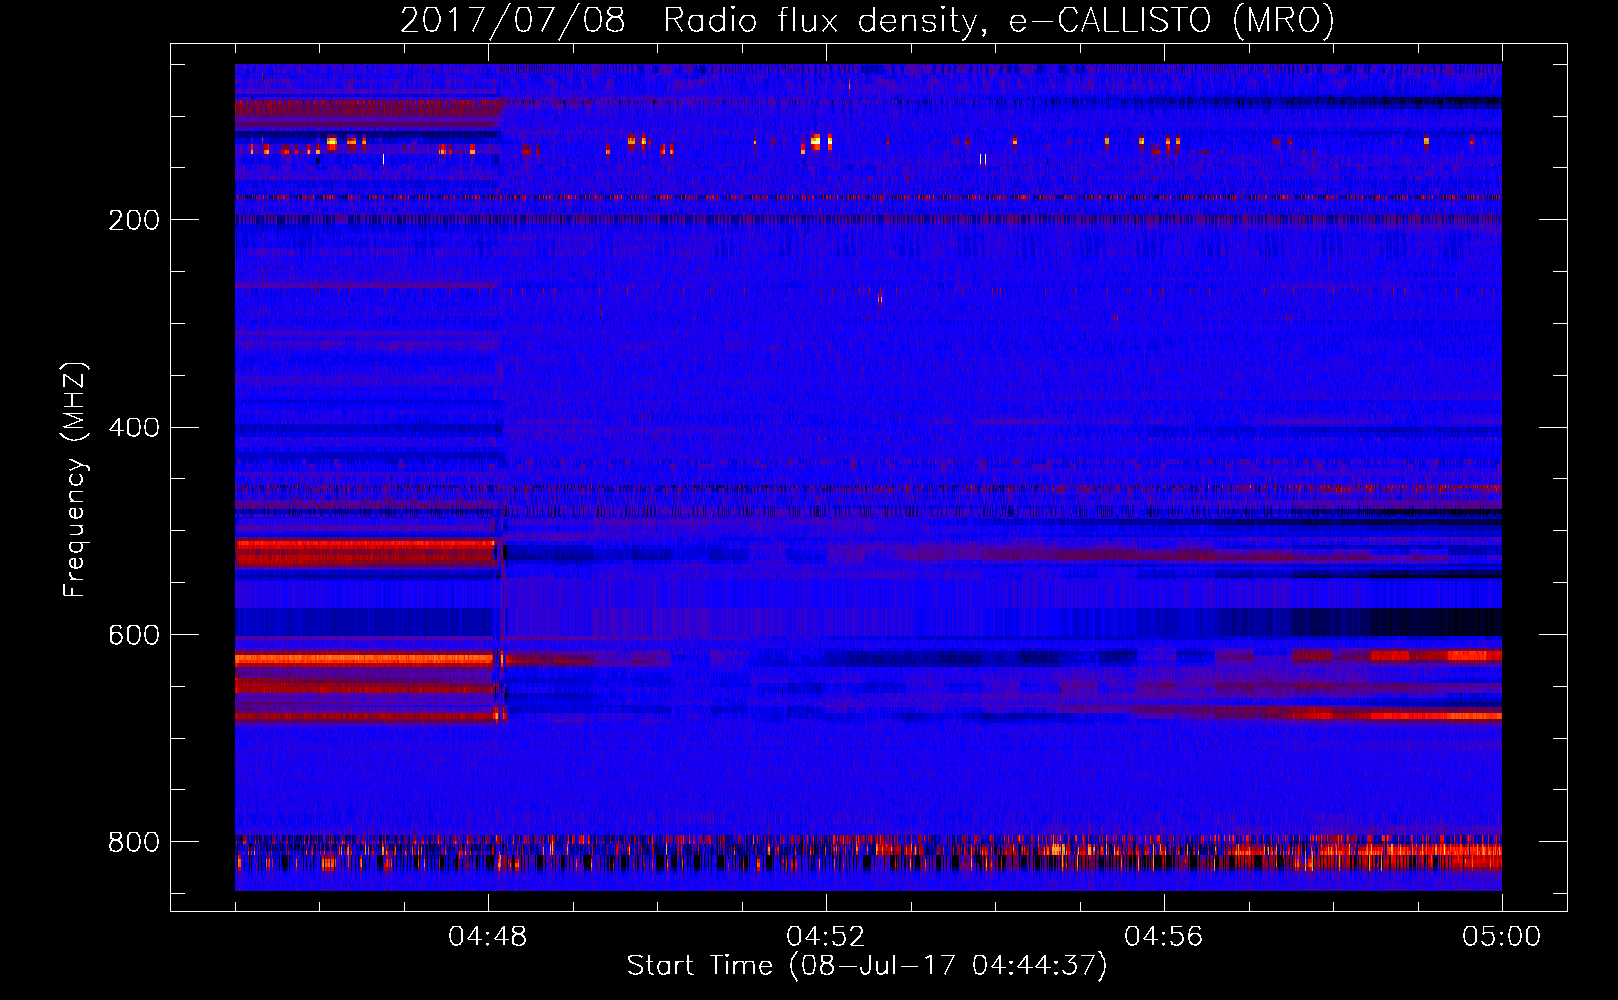Click the 800 frequency tick label
This screenshot has width=1618, height=1000.
(x=134, y=842)
